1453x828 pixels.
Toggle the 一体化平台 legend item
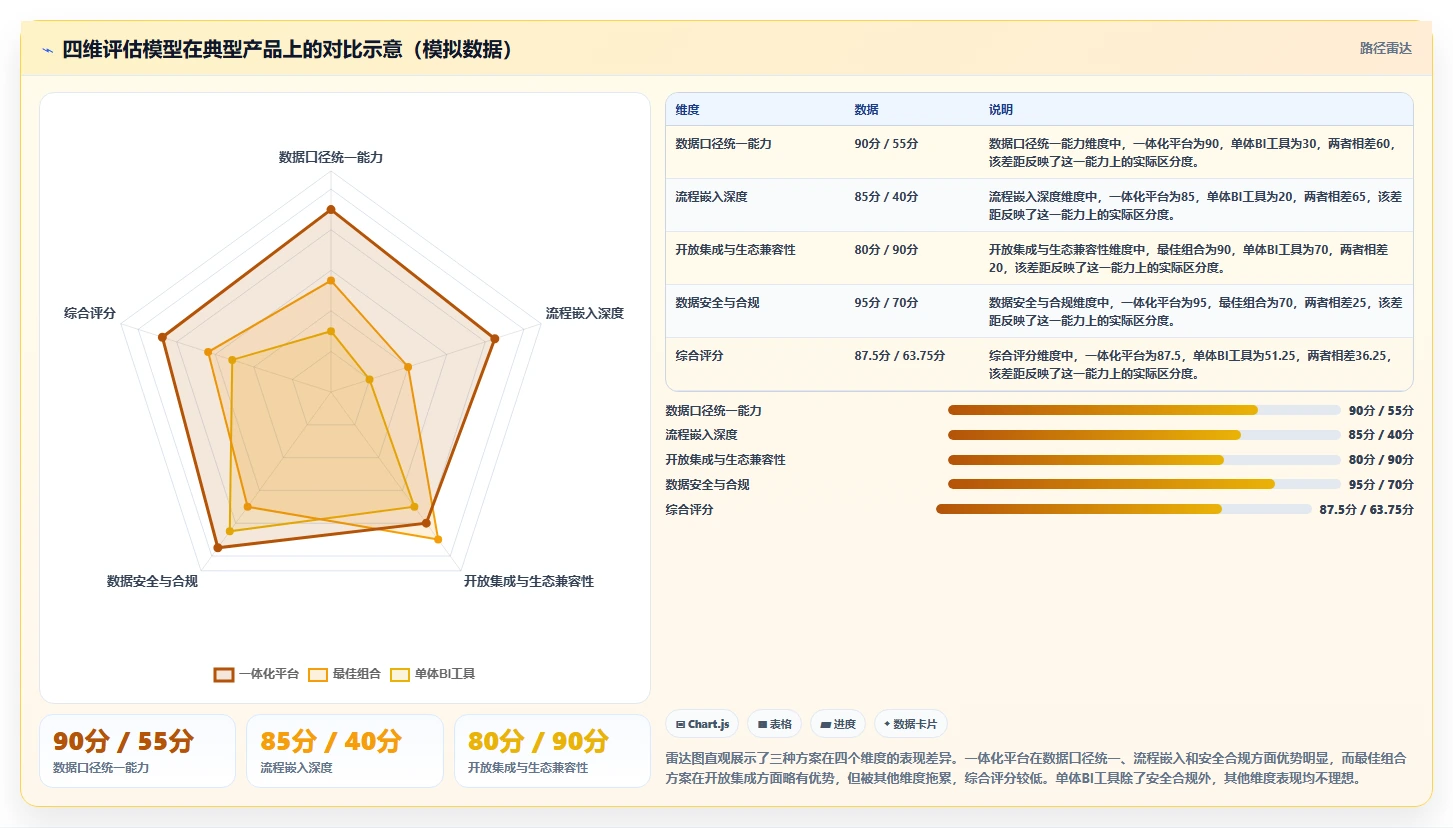click(256, 674)
